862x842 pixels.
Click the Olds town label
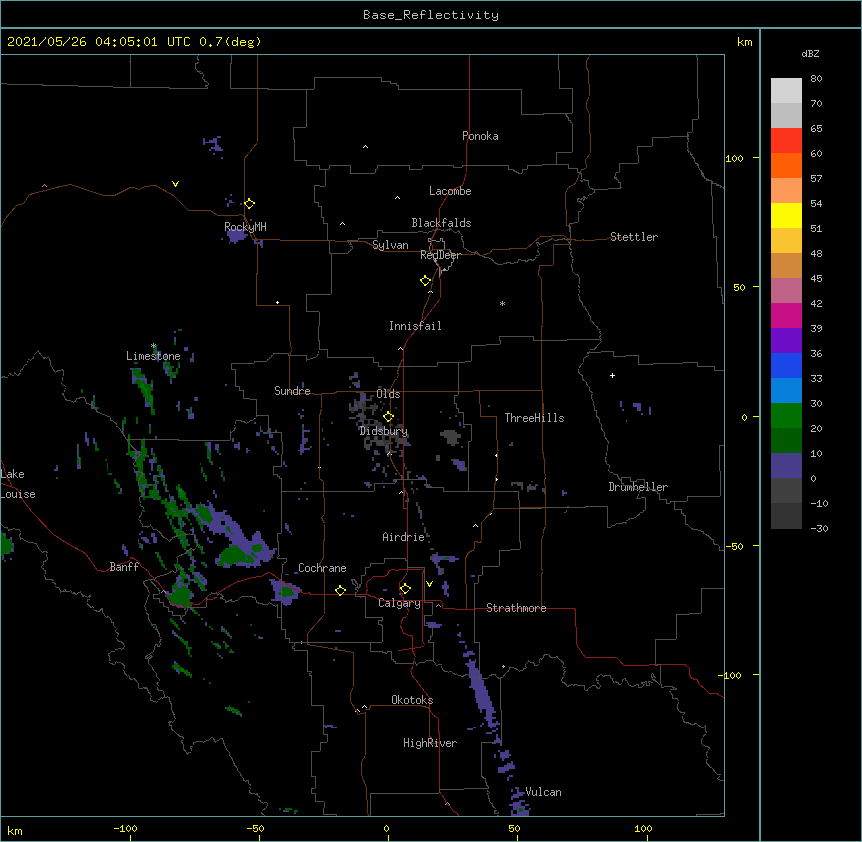point(388,394)
